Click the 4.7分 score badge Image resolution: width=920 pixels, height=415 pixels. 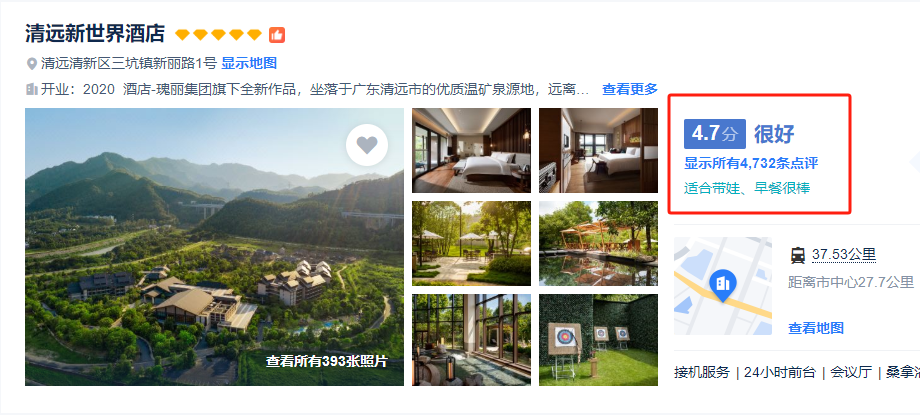tap(715, 134)
